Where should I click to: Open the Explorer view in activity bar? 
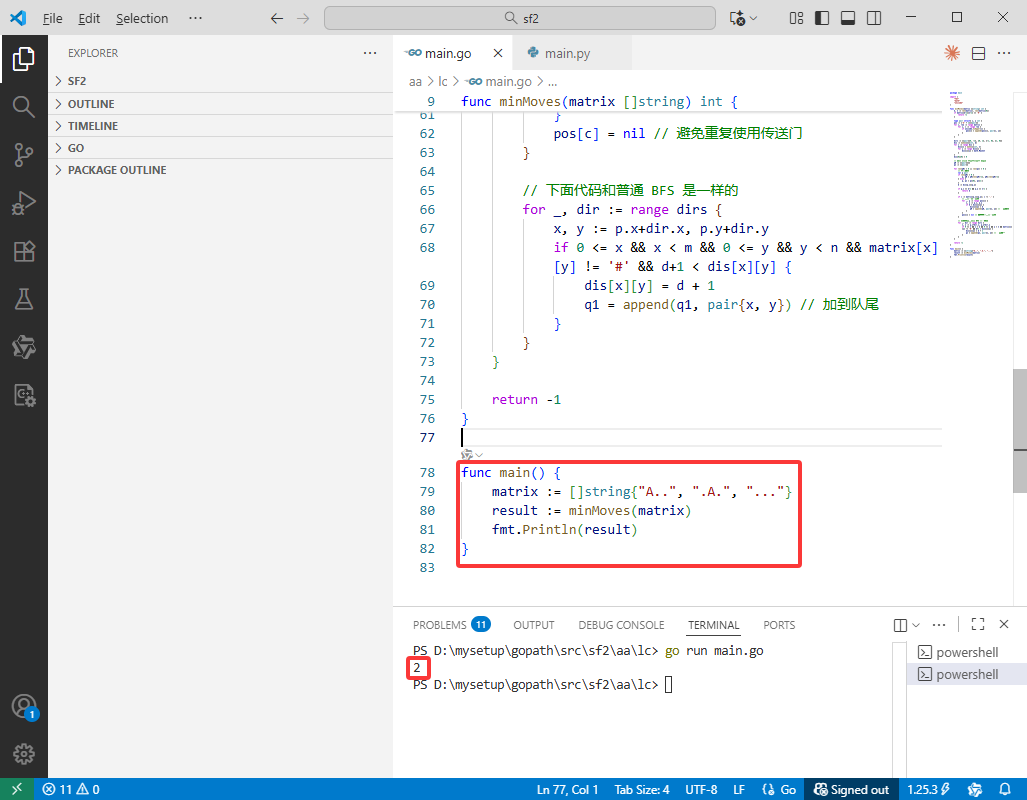(24, 59)
